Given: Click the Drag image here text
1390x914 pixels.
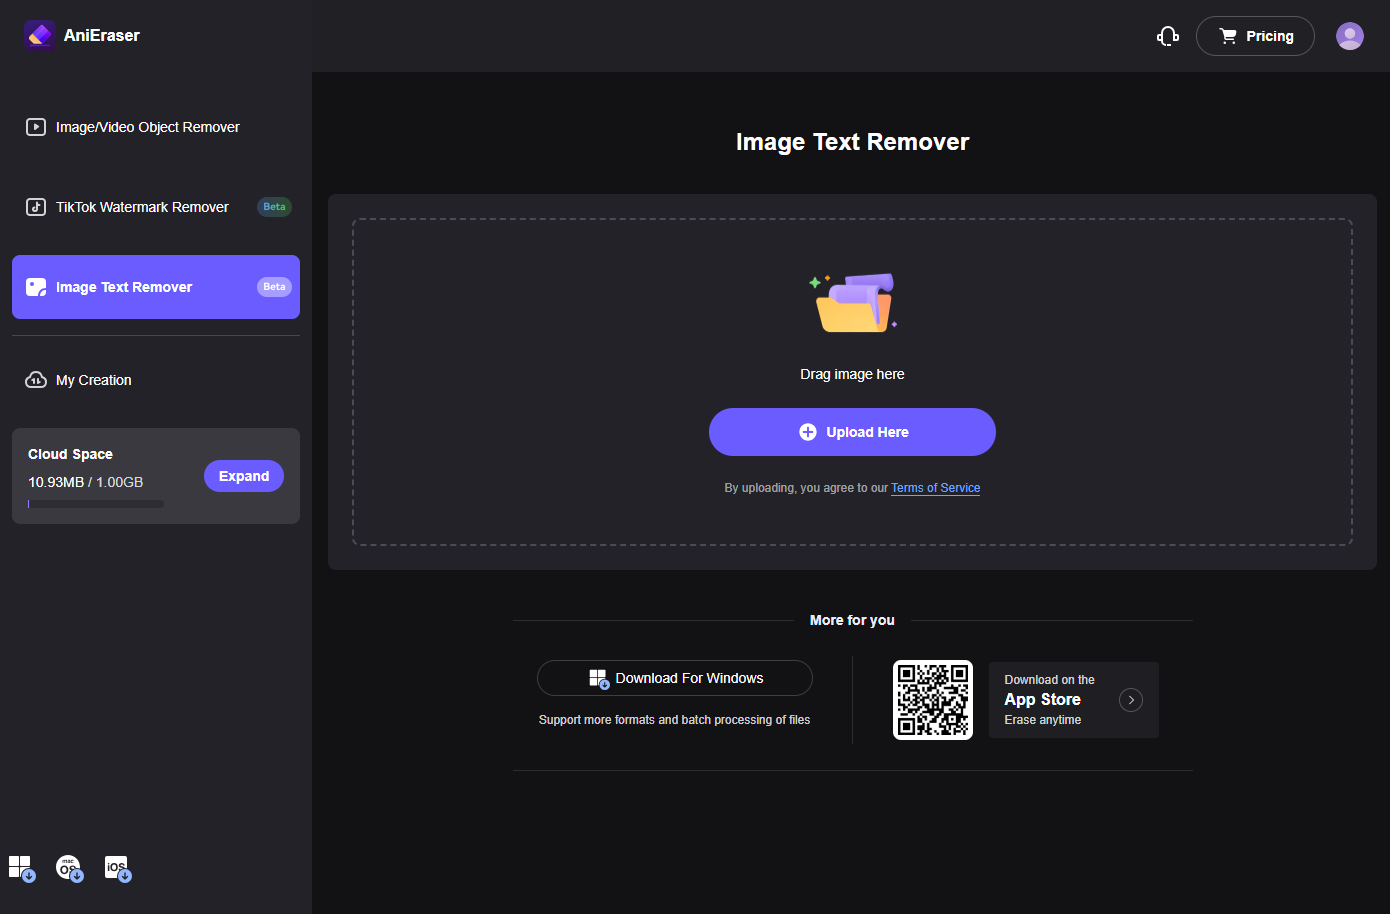Looking at the screenshot, I should (x=852, y=374).
